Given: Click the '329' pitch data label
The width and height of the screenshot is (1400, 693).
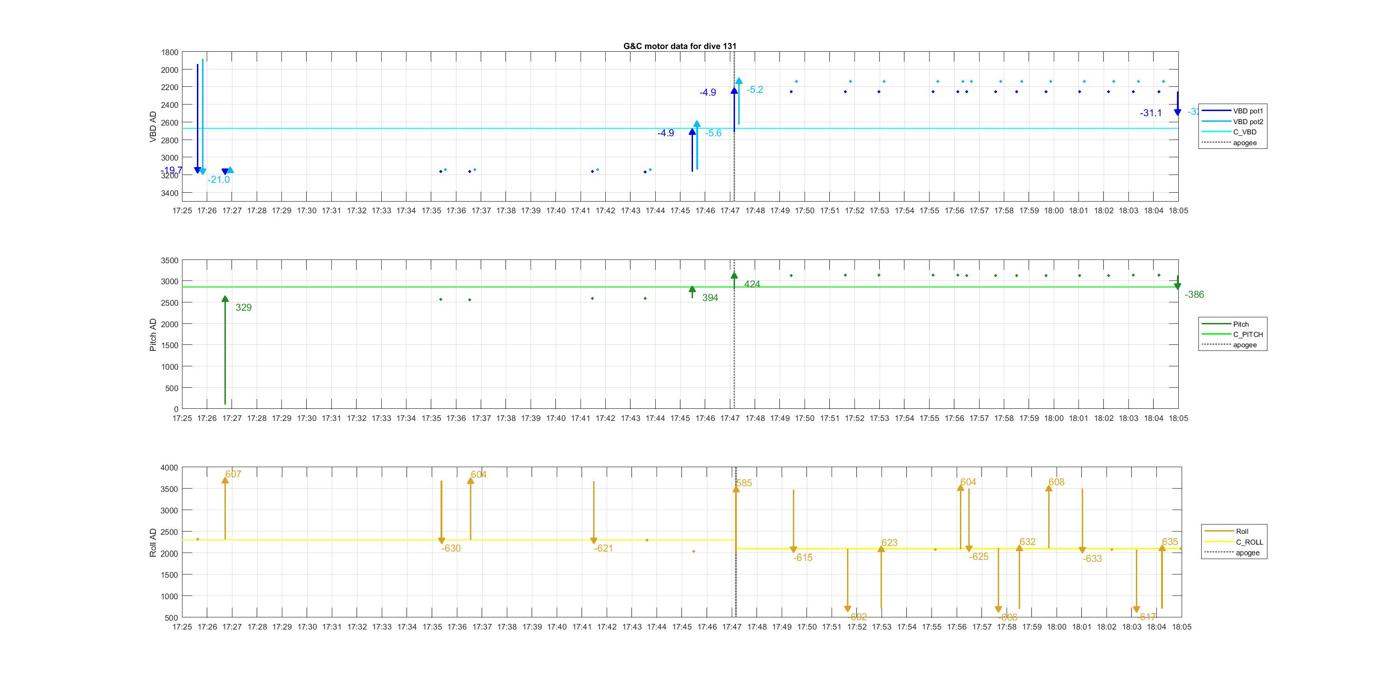Looking at the screenshot, I should [243, 308].
